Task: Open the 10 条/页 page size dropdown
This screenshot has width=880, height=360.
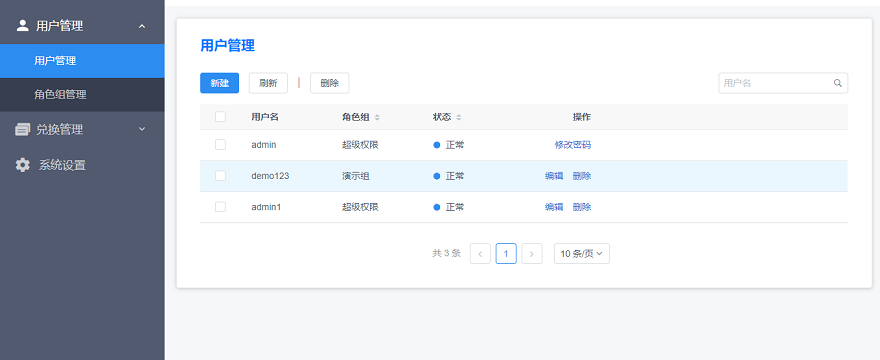Action: coord(581,253)
